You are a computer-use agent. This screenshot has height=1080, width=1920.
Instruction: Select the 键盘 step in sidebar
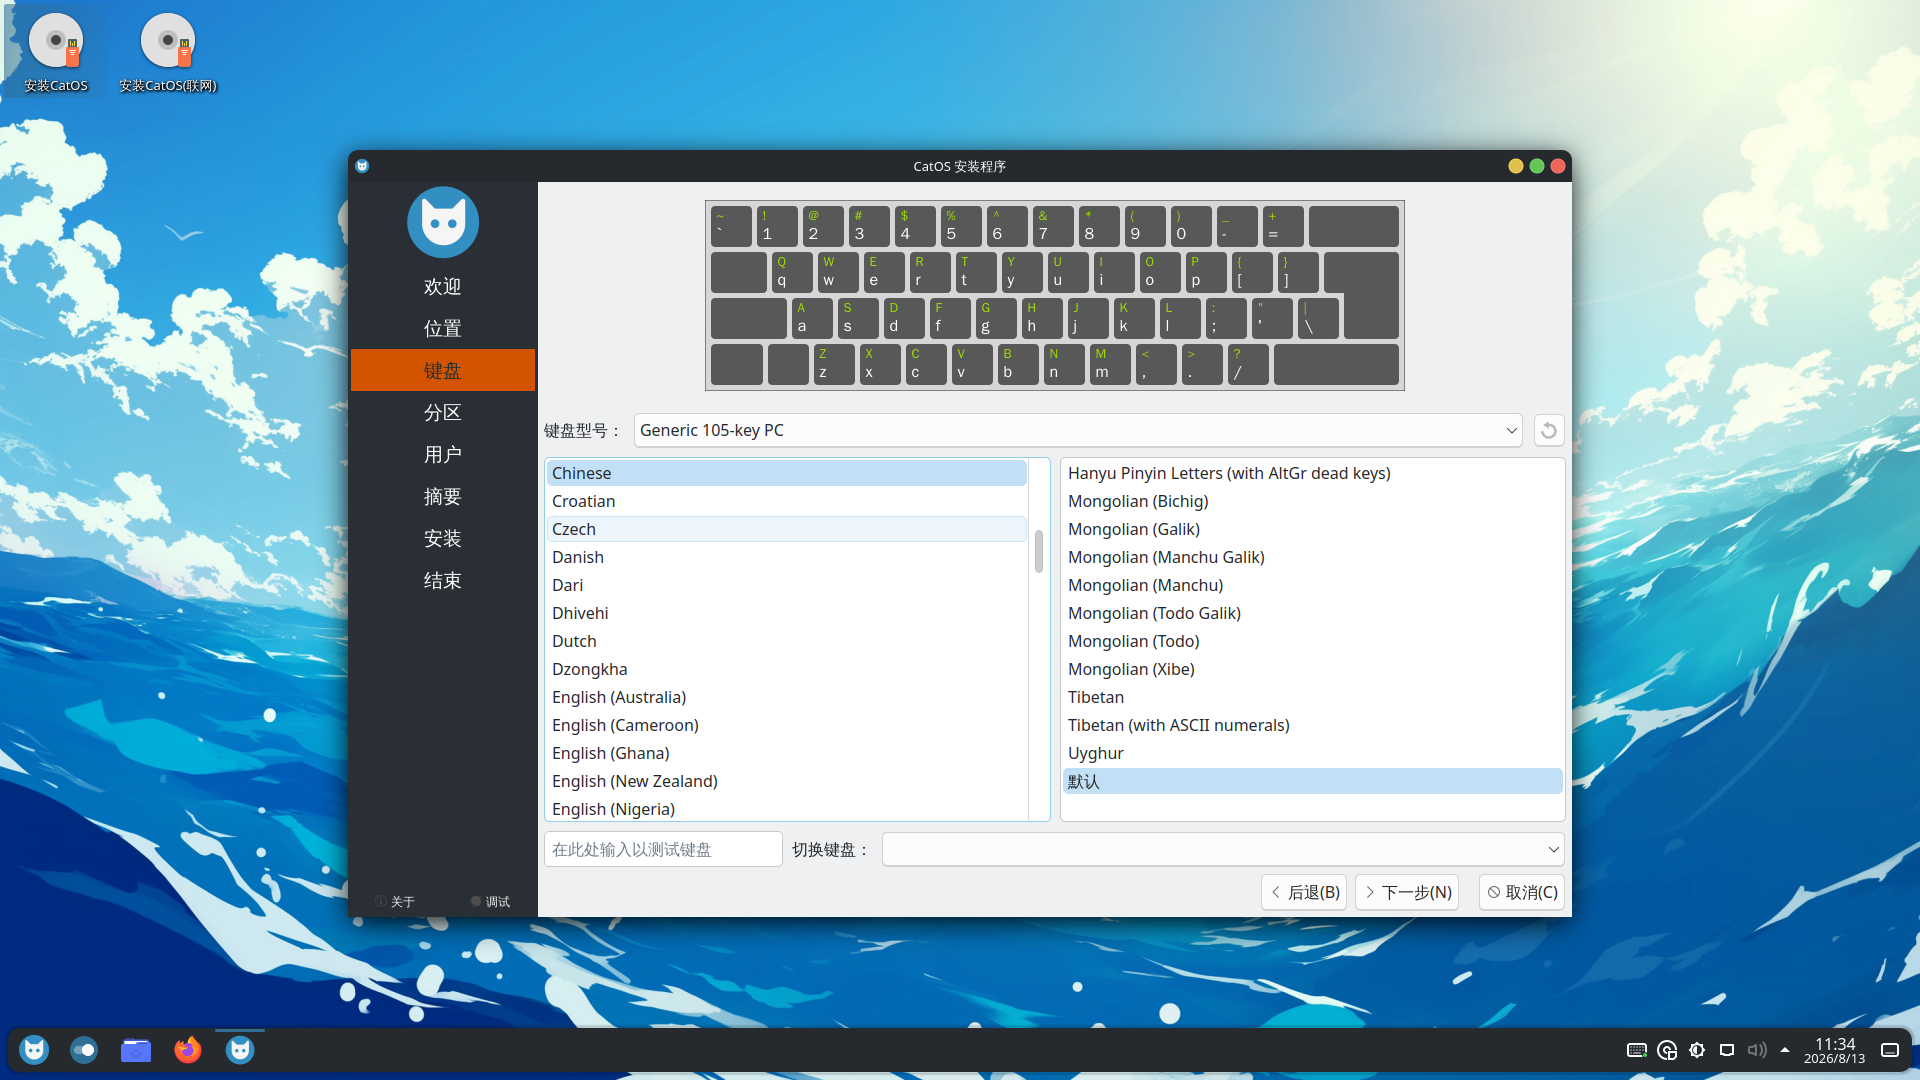443,370
